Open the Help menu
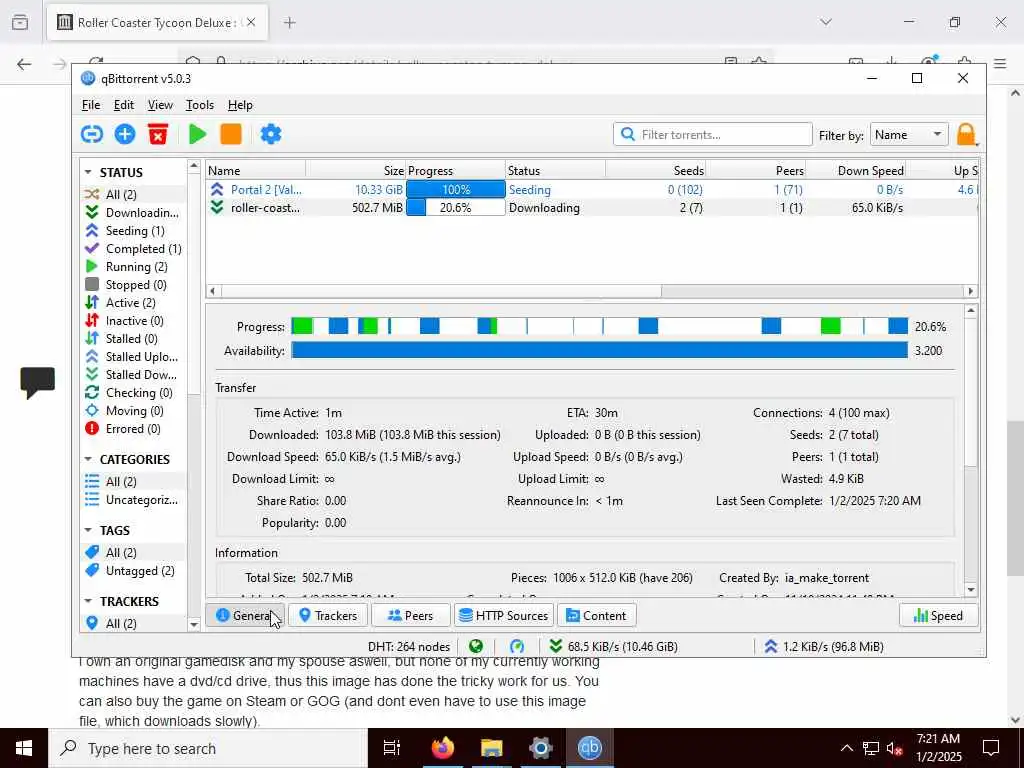 [240, 104]
